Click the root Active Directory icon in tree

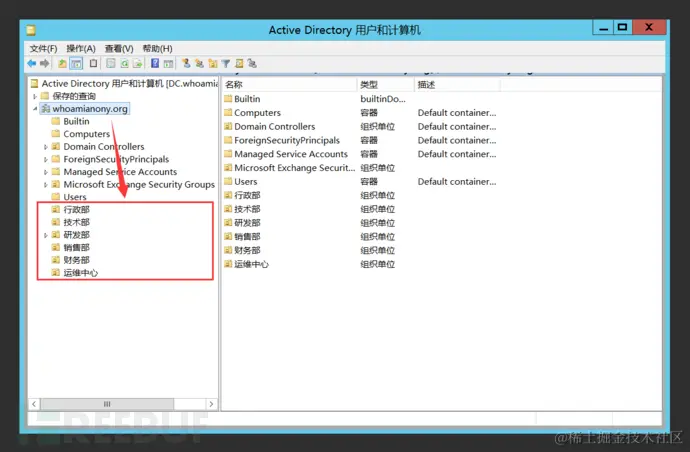pyautogui.click(x=34, y=84)
